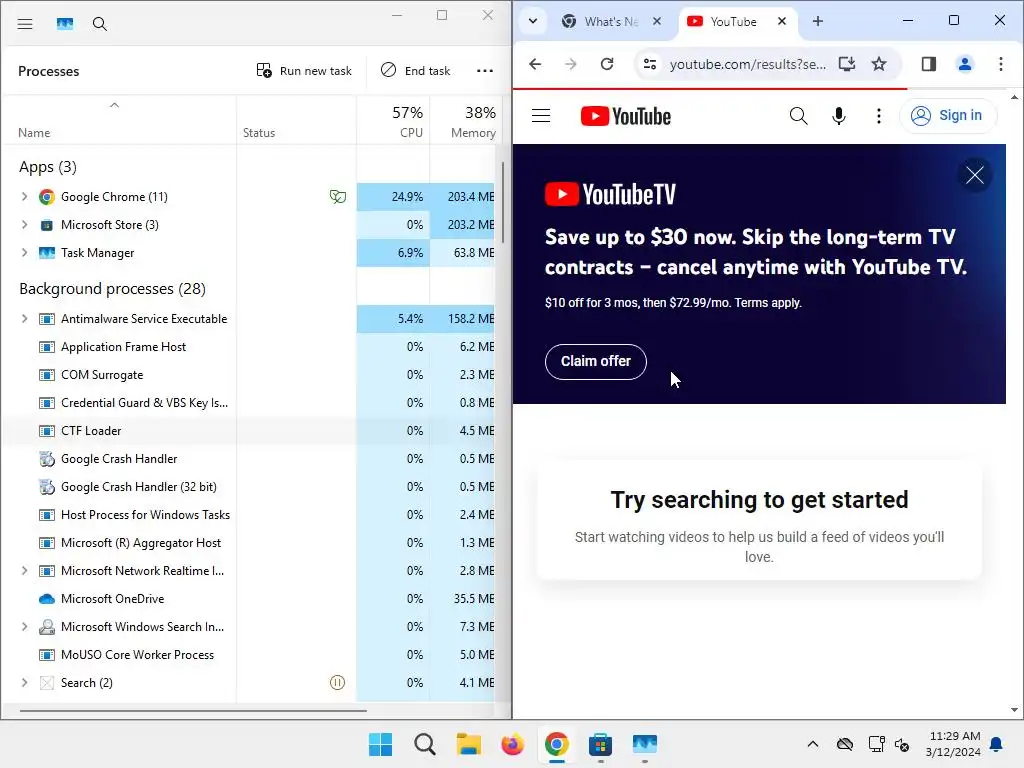This screenshot has width=1024, height=768.
Task: Click End task button
Action: tap(416, 71)
